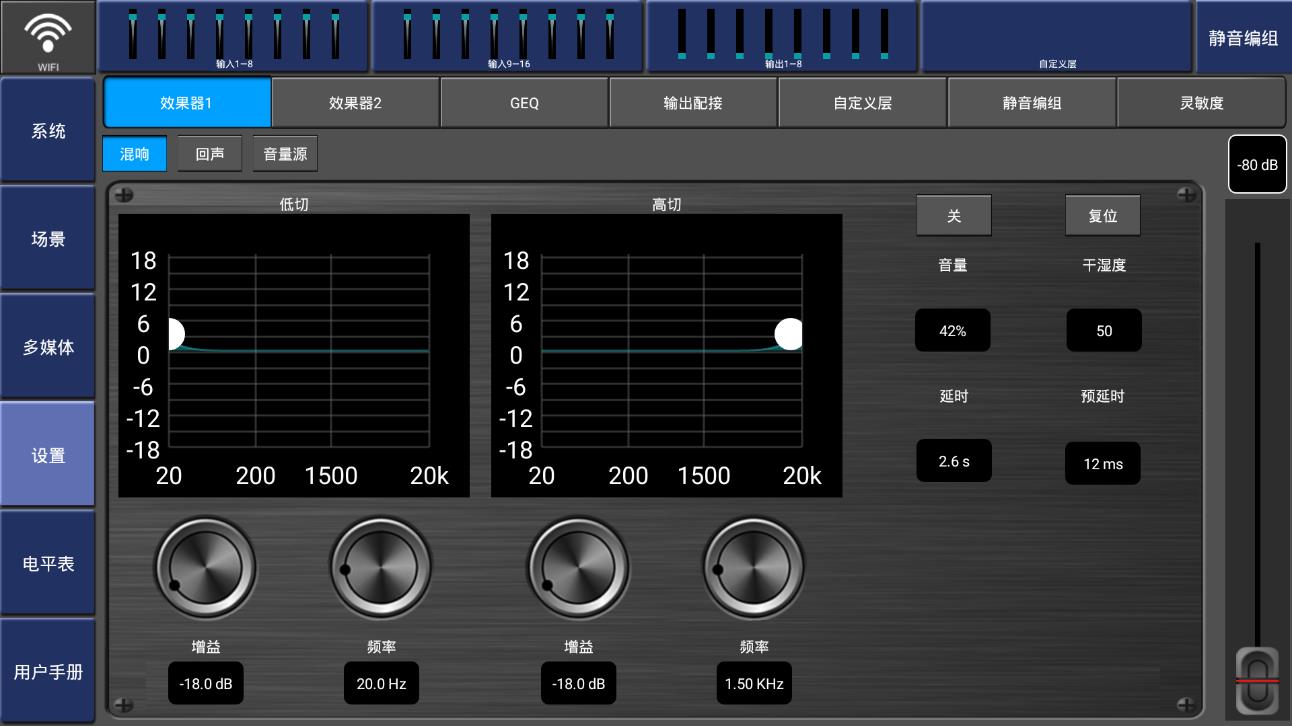Toggle the 关 reverb on/off button
Image resolution: width=1292 pixels, height=726 pixels.
(954, 216)
